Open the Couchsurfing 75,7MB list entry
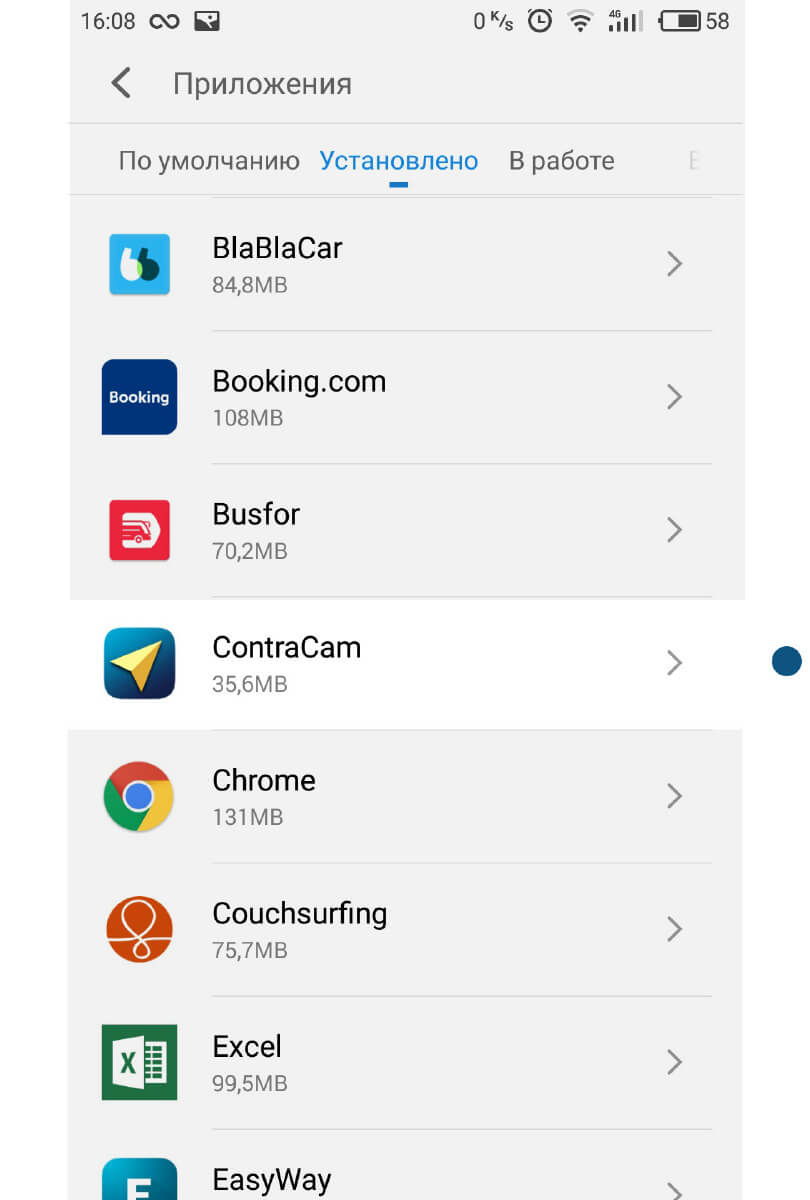 [x=406, y=929]
